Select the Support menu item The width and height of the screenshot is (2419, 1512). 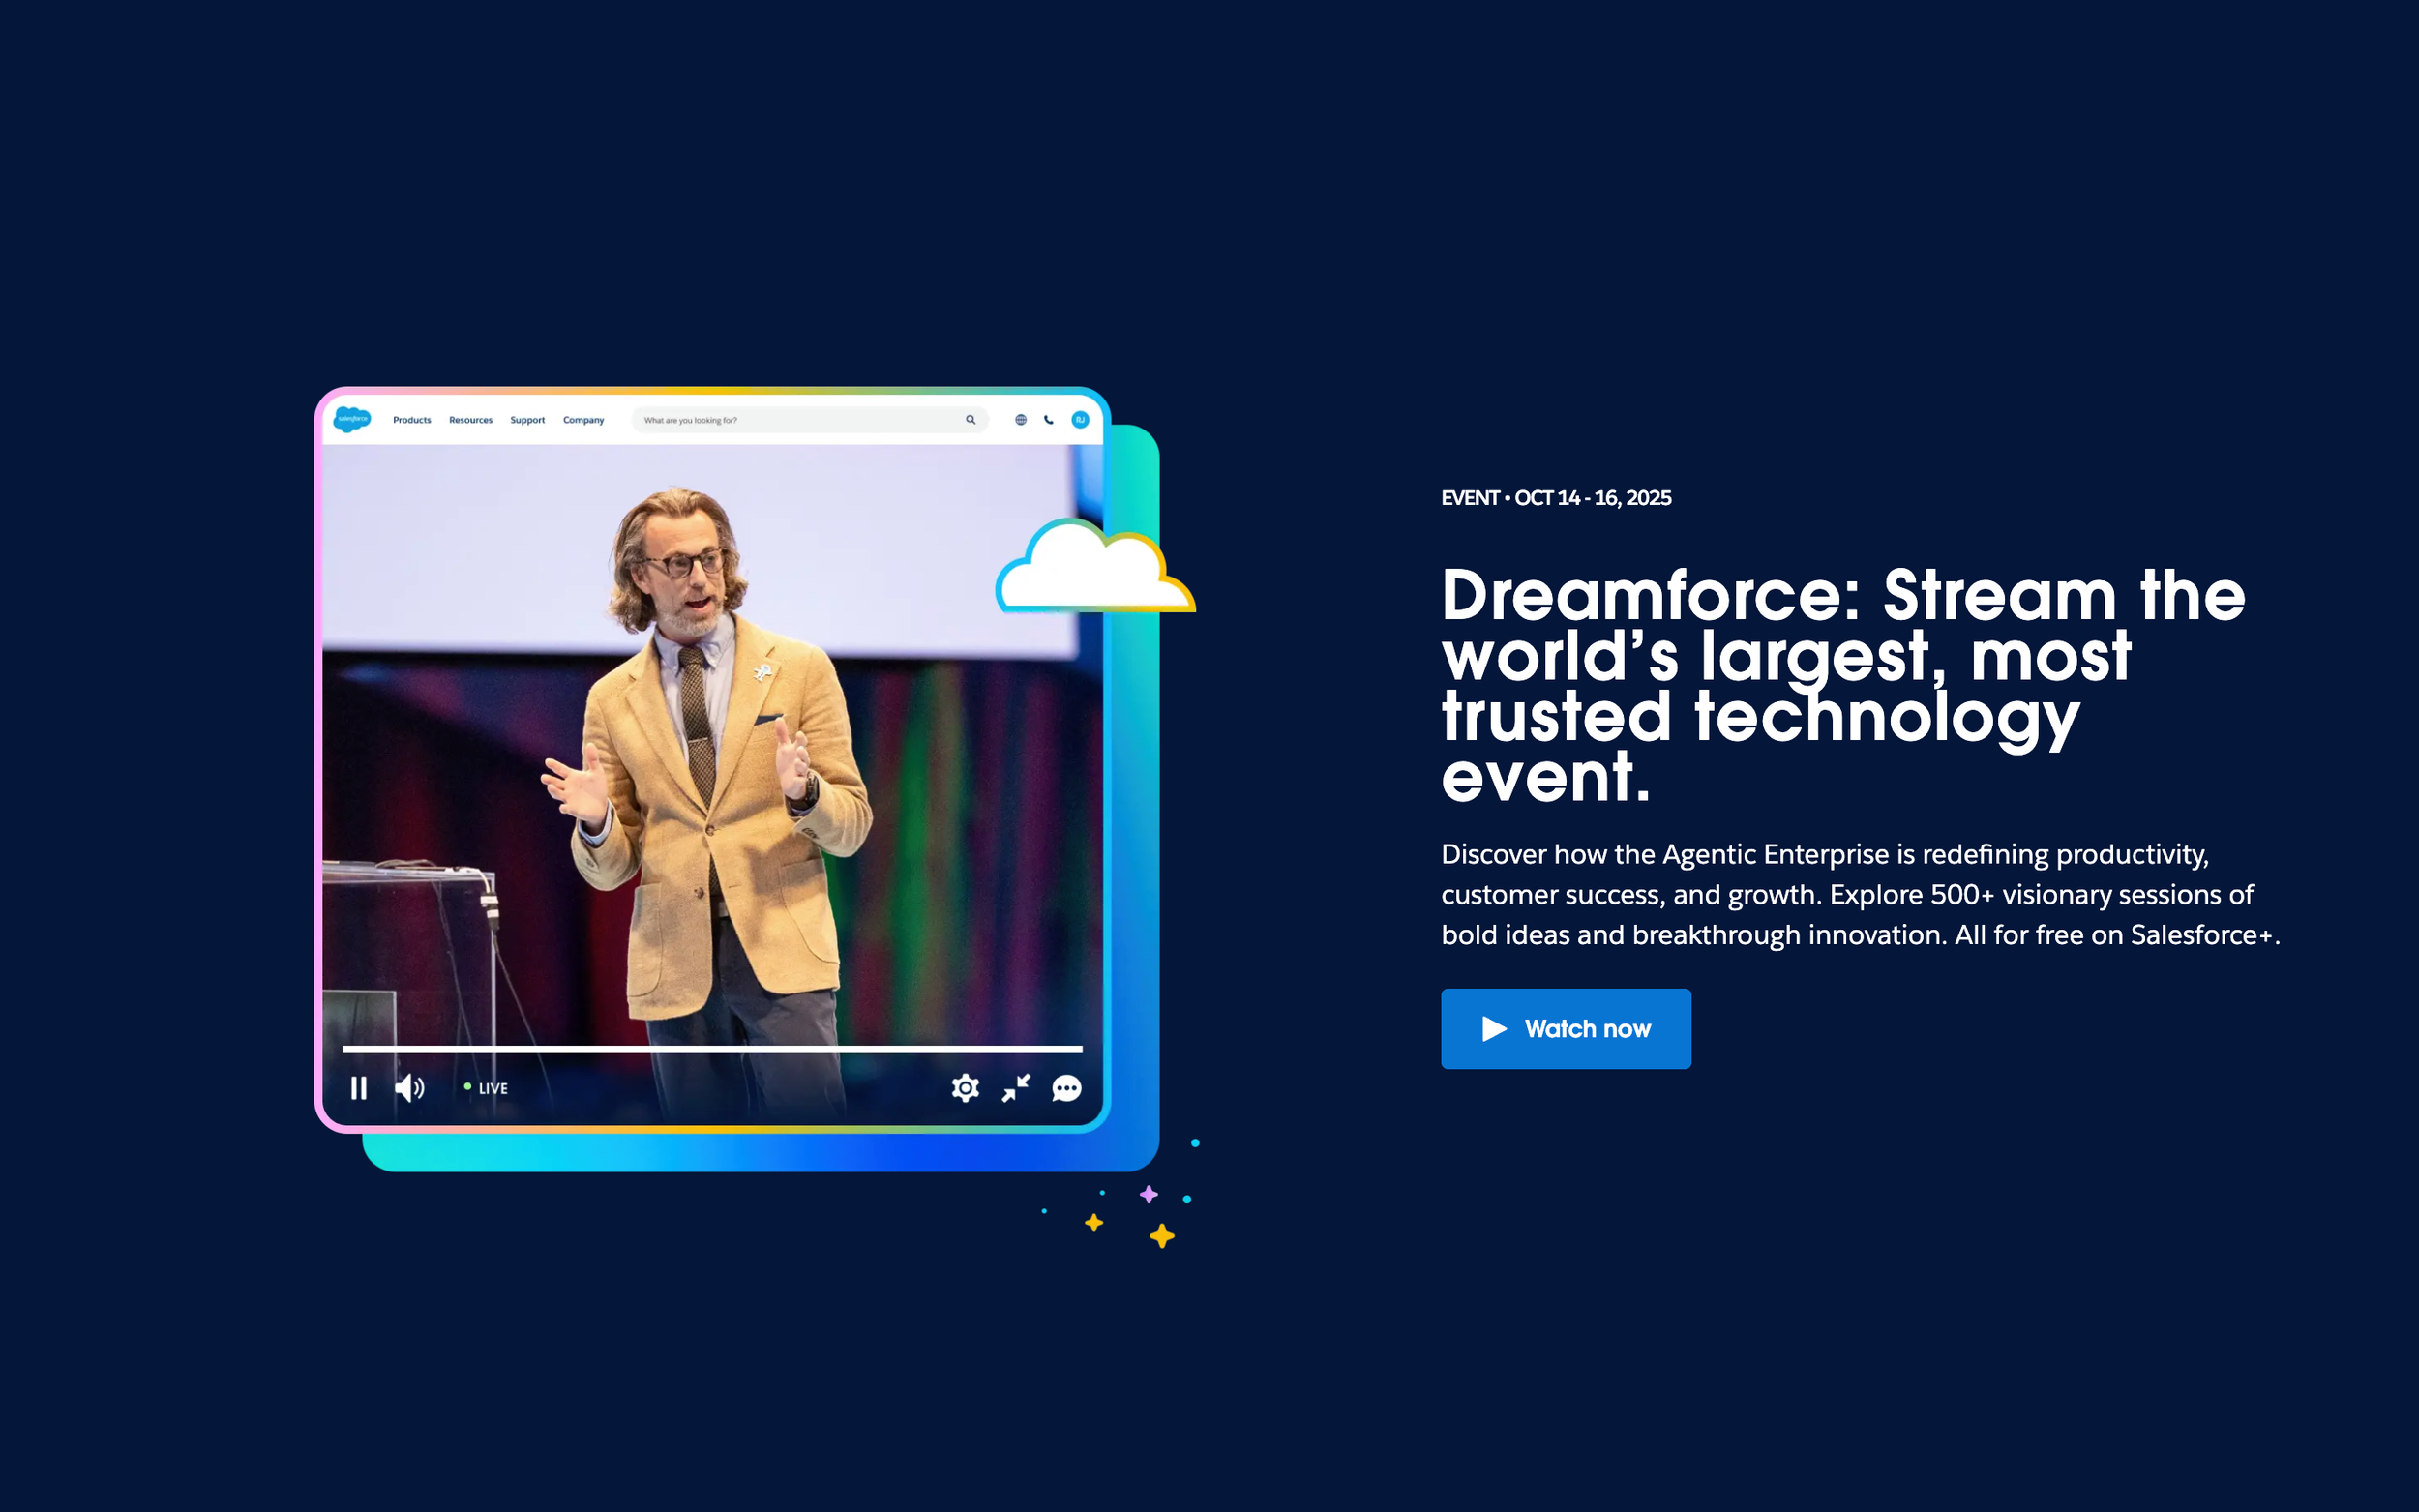pos(528,420)
